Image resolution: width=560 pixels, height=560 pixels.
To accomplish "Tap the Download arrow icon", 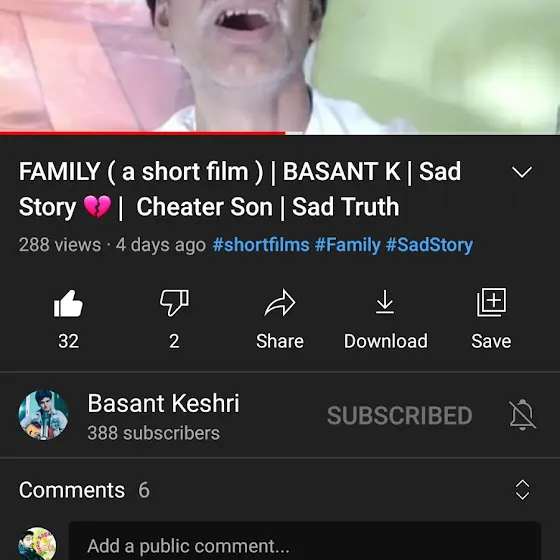I will point(385,302).
